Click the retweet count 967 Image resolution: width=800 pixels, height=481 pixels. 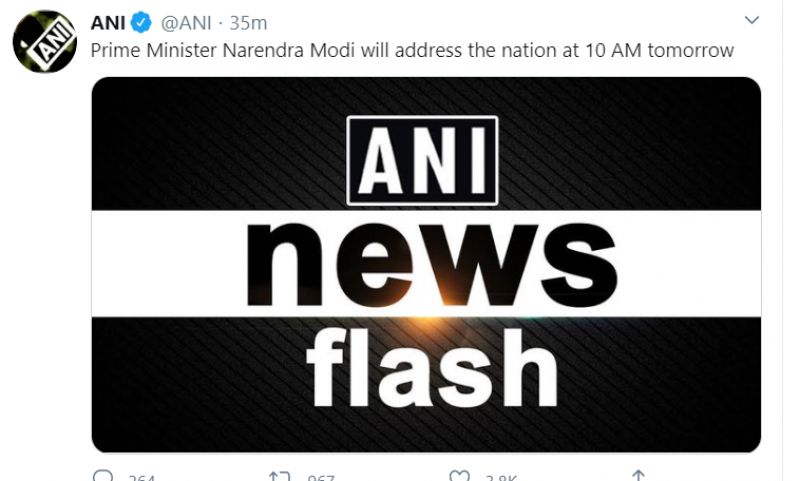click(x=320, y=478)
